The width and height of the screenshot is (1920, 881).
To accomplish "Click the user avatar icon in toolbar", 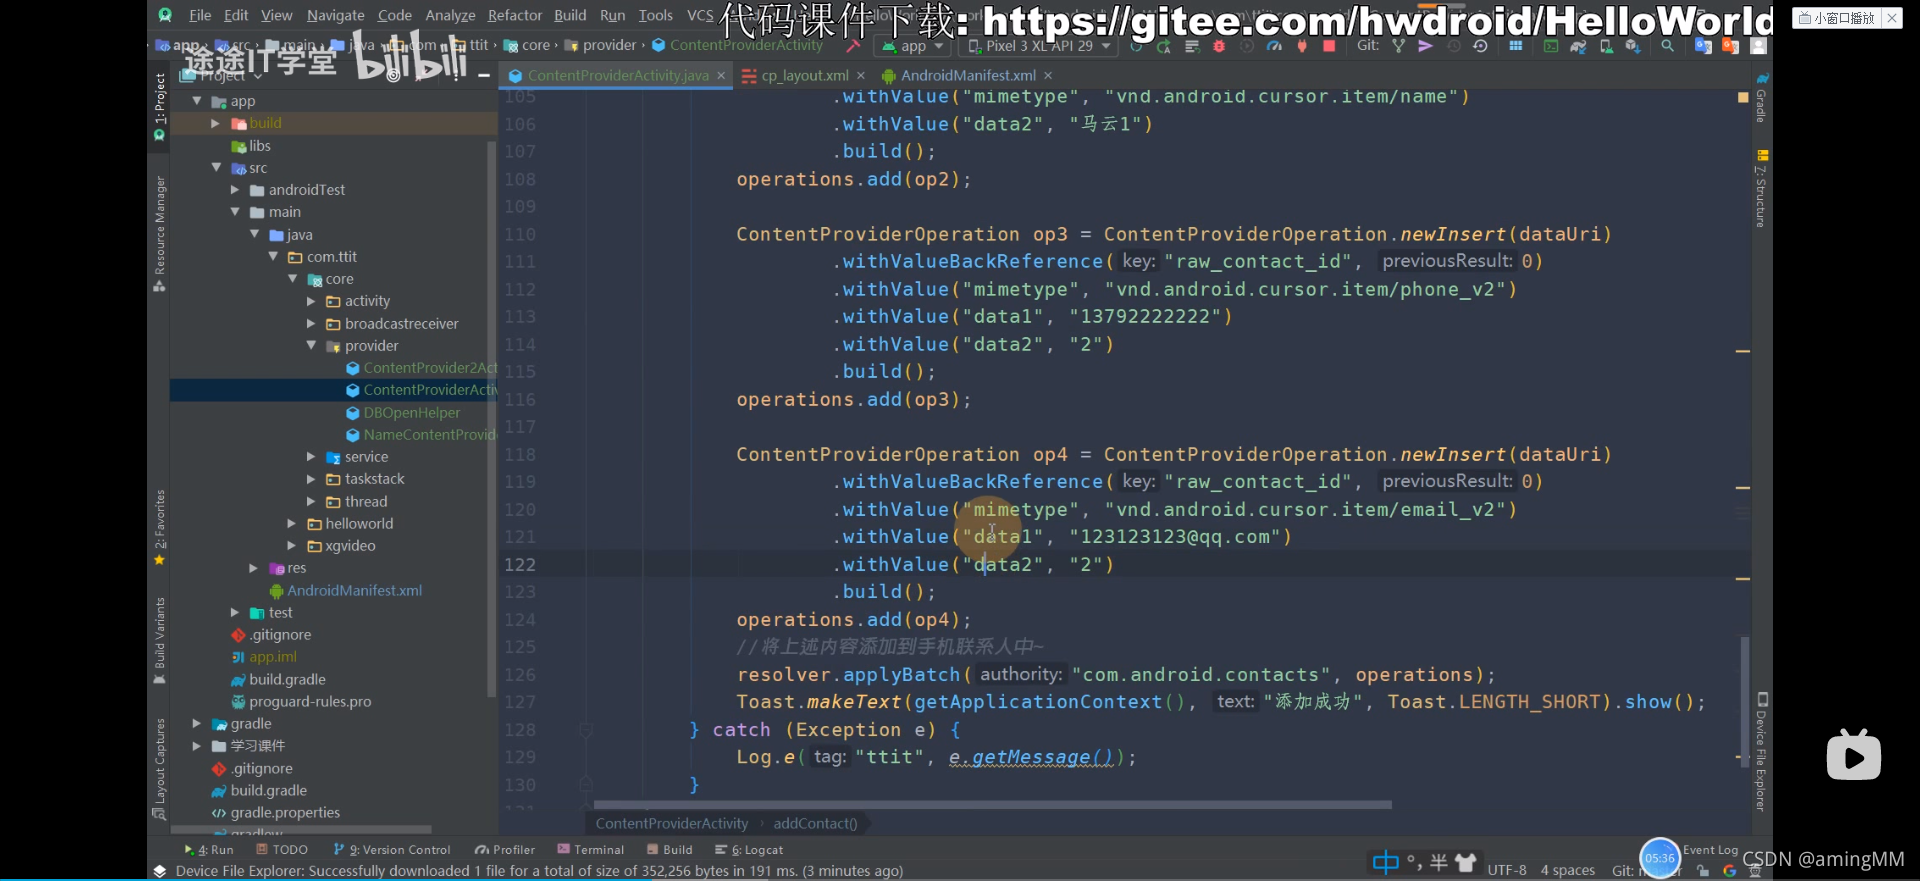I will 1759,46.
